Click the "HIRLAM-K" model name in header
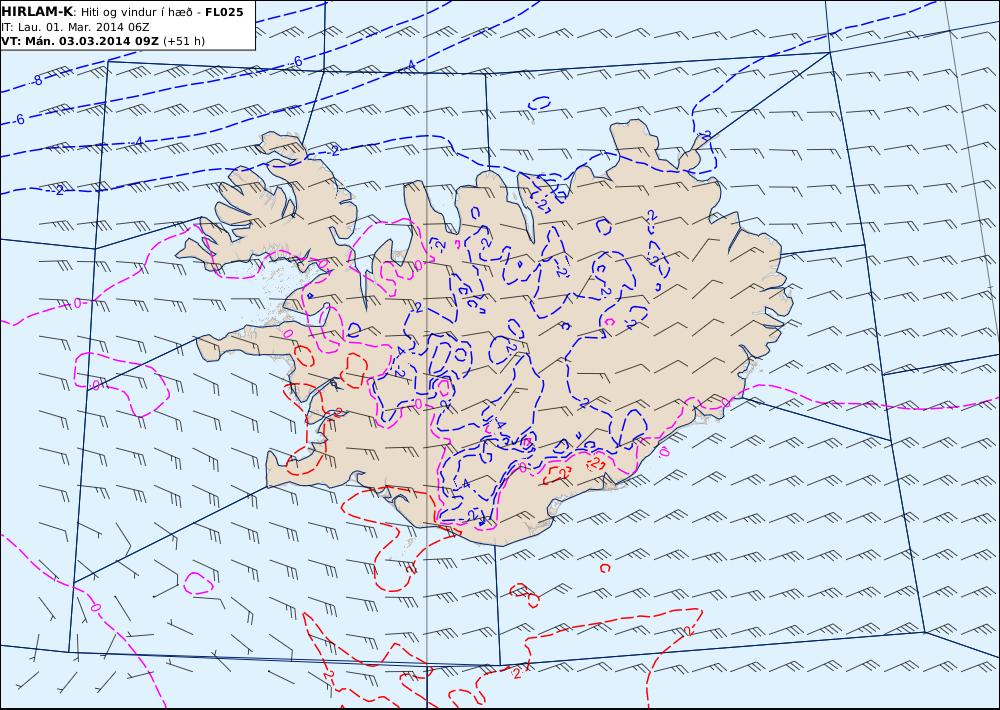 (37, 12)
